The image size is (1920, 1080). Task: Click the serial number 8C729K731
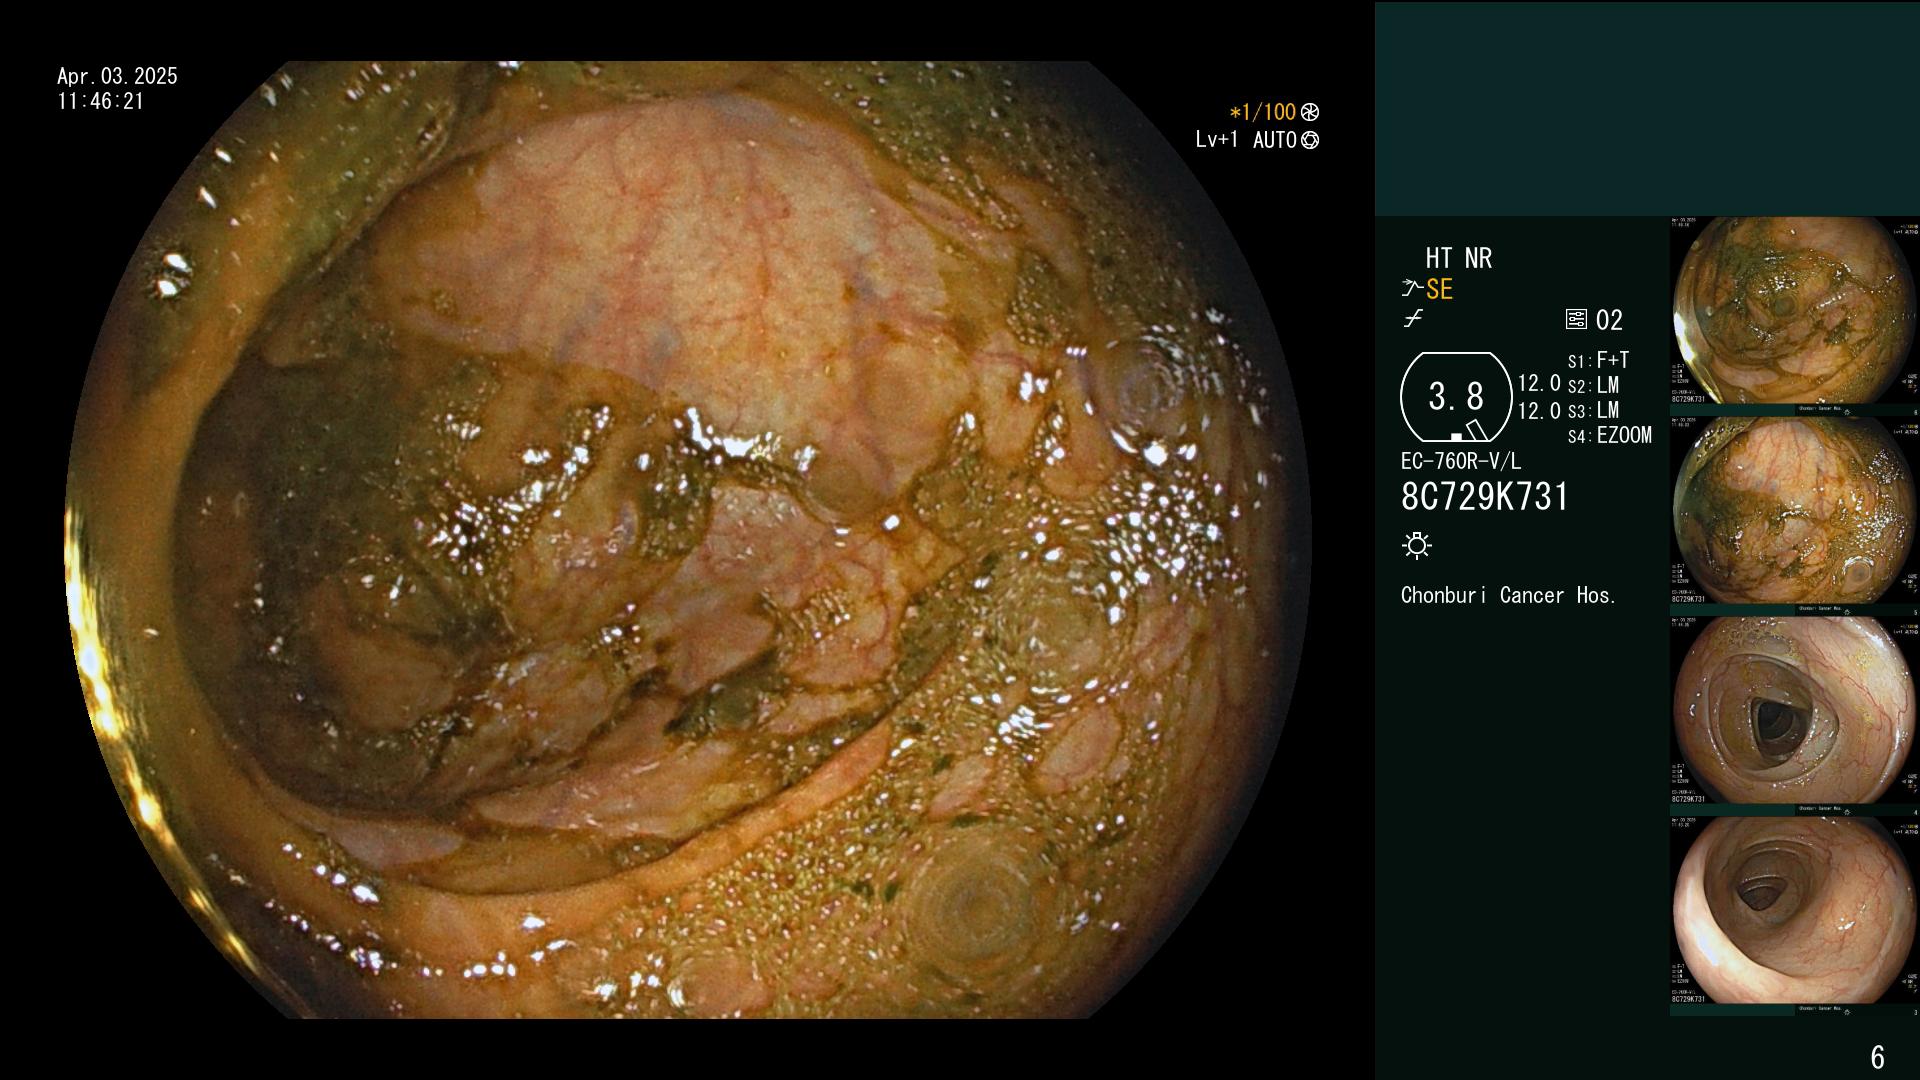[1485, 497]
